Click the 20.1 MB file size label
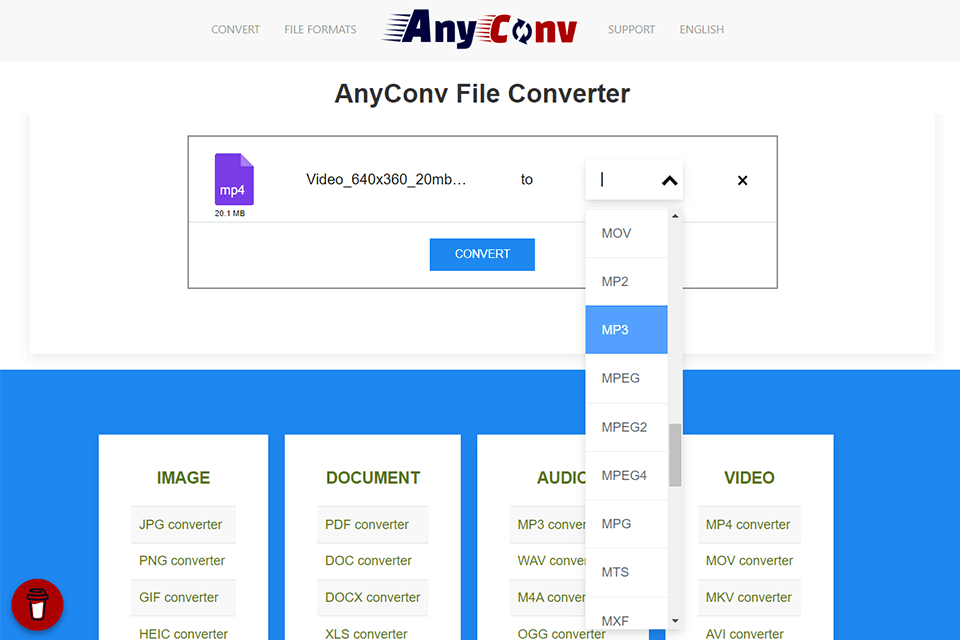 230,213
